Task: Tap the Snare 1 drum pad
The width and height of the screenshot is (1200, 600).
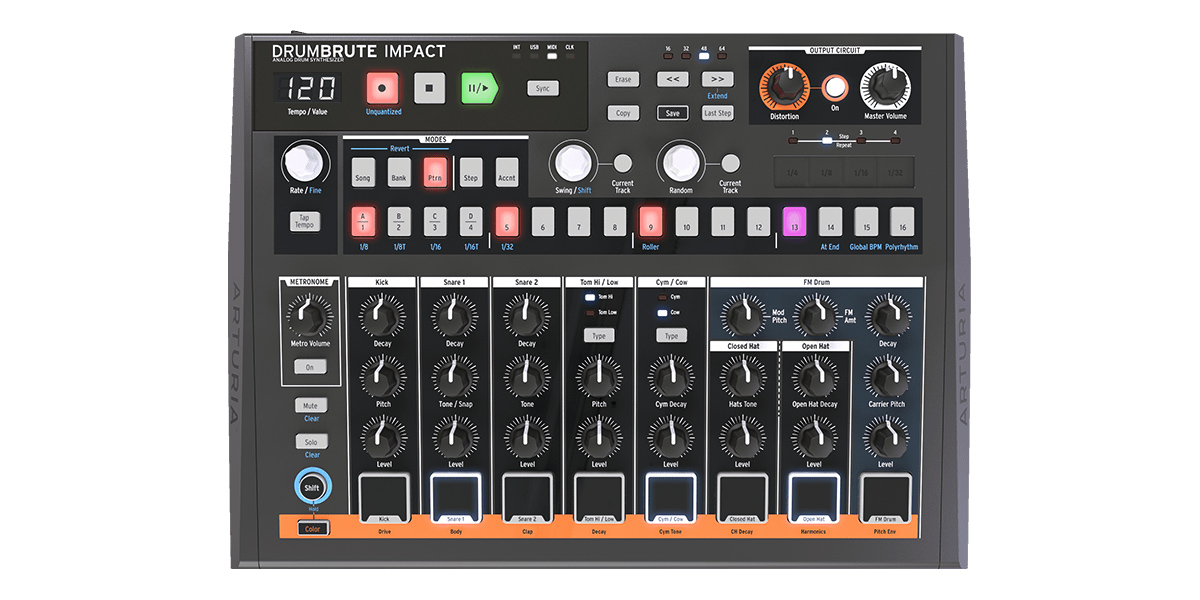Action: tap(455, 494)
